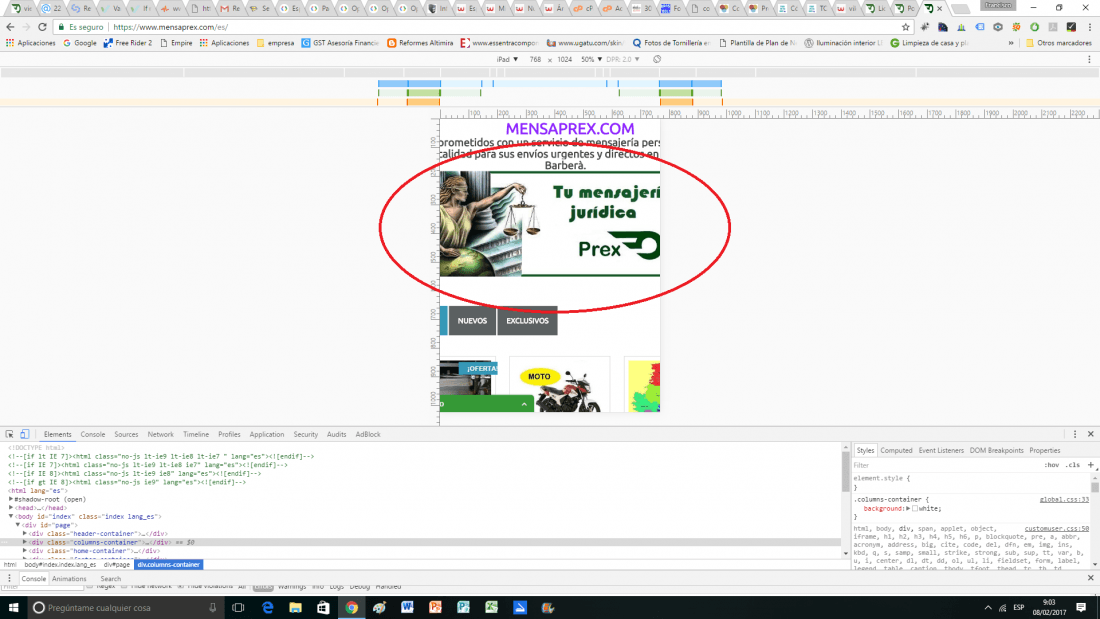Image resolution: width=1100 pixels, height=619 pixels.
Task: Open the Animations drawer tab
Action: tap(69, 578)
